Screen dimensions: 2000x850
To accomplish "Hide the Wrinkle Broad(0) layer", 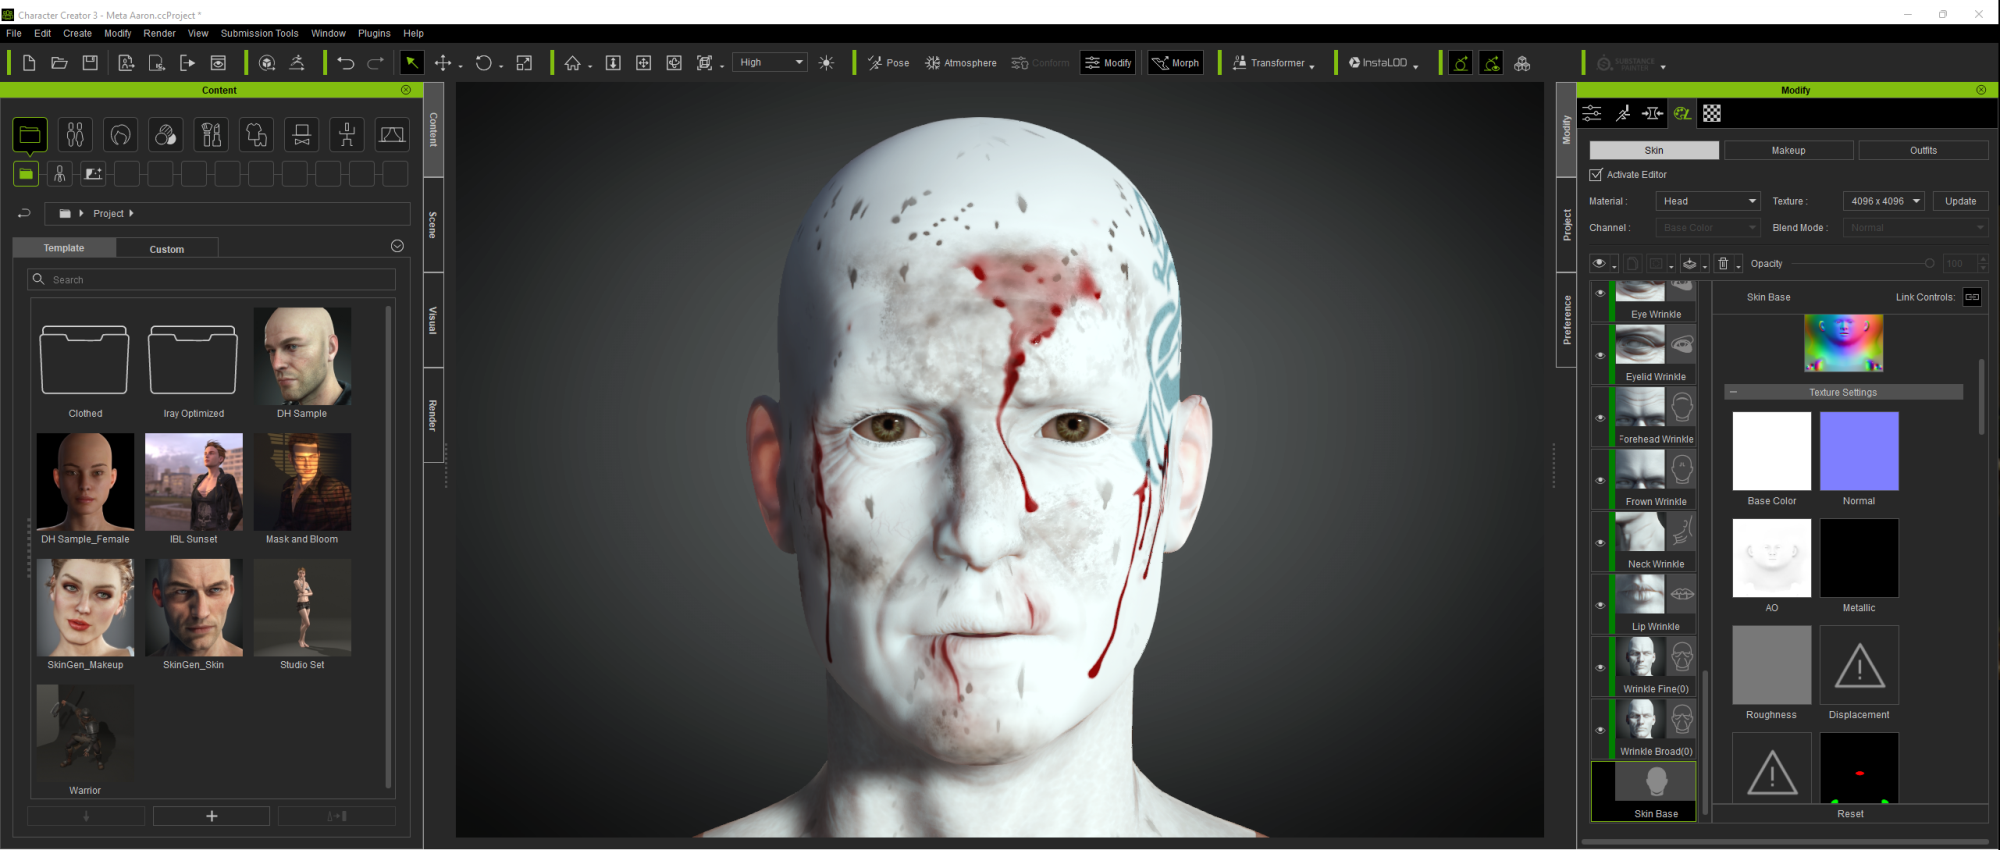I will pos(1601,730).
